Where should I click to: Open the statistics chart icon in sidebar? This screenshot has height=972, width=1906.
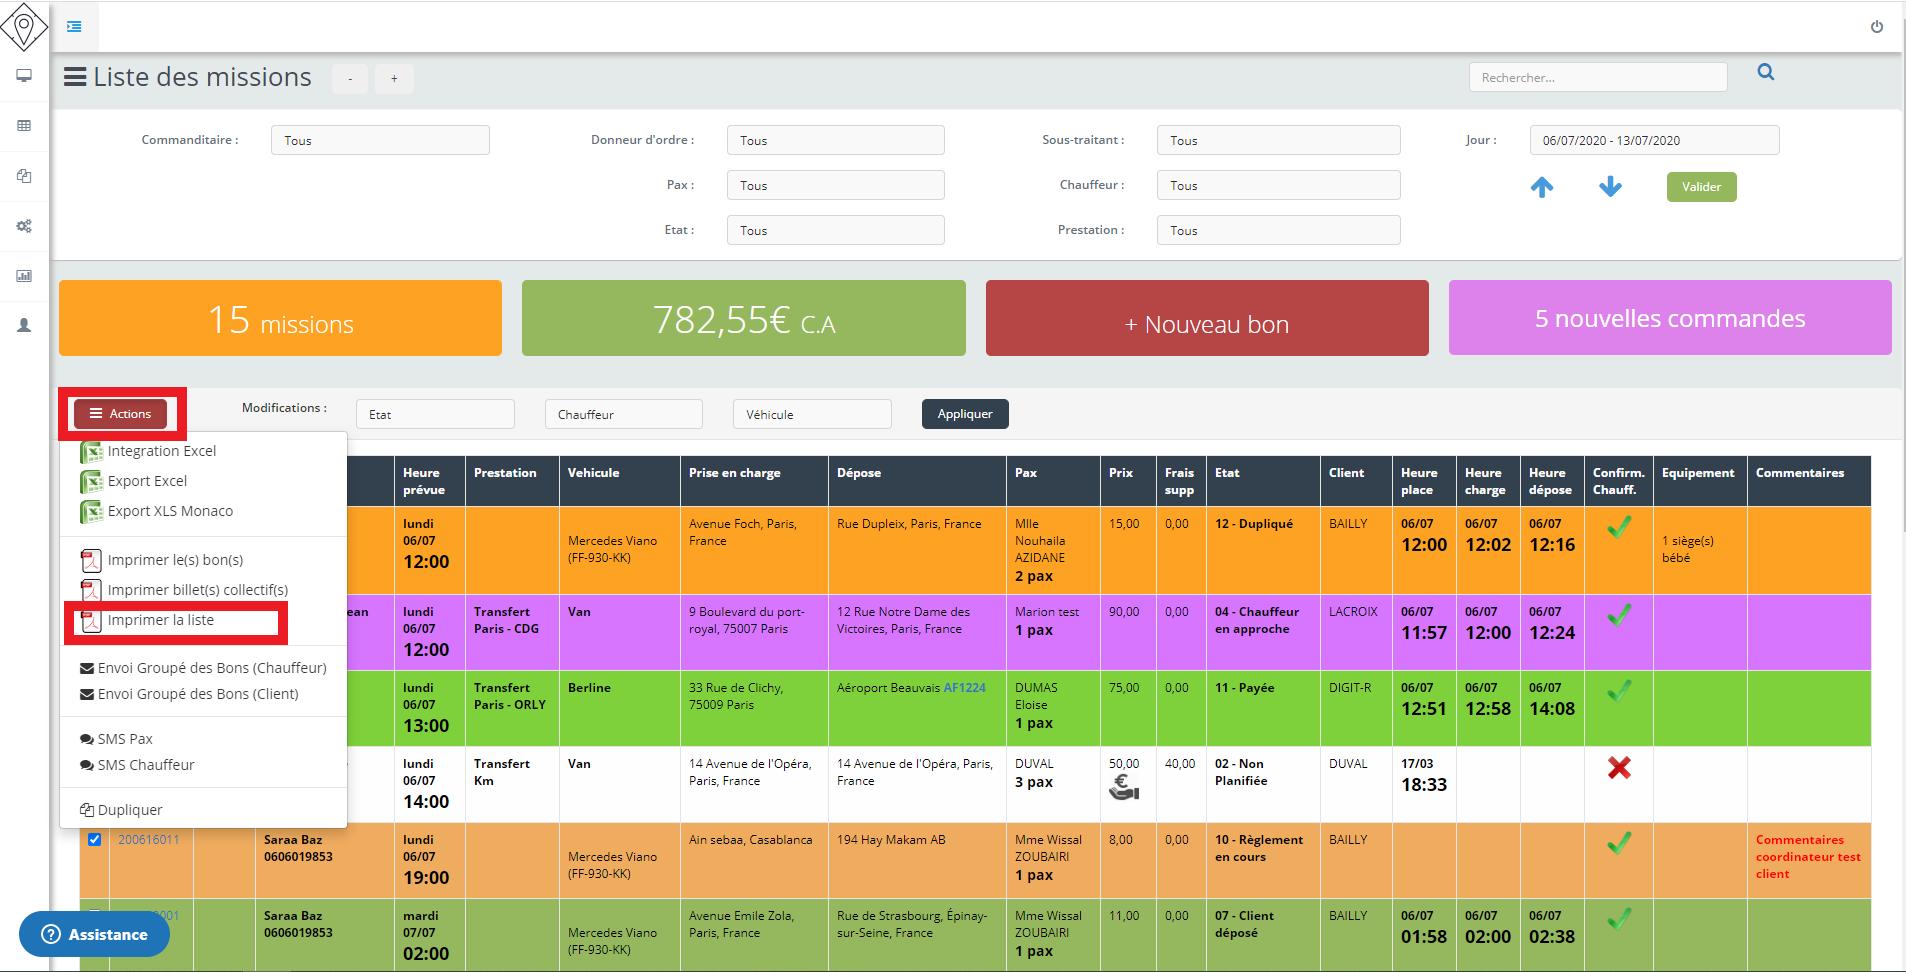click(24, 276)
